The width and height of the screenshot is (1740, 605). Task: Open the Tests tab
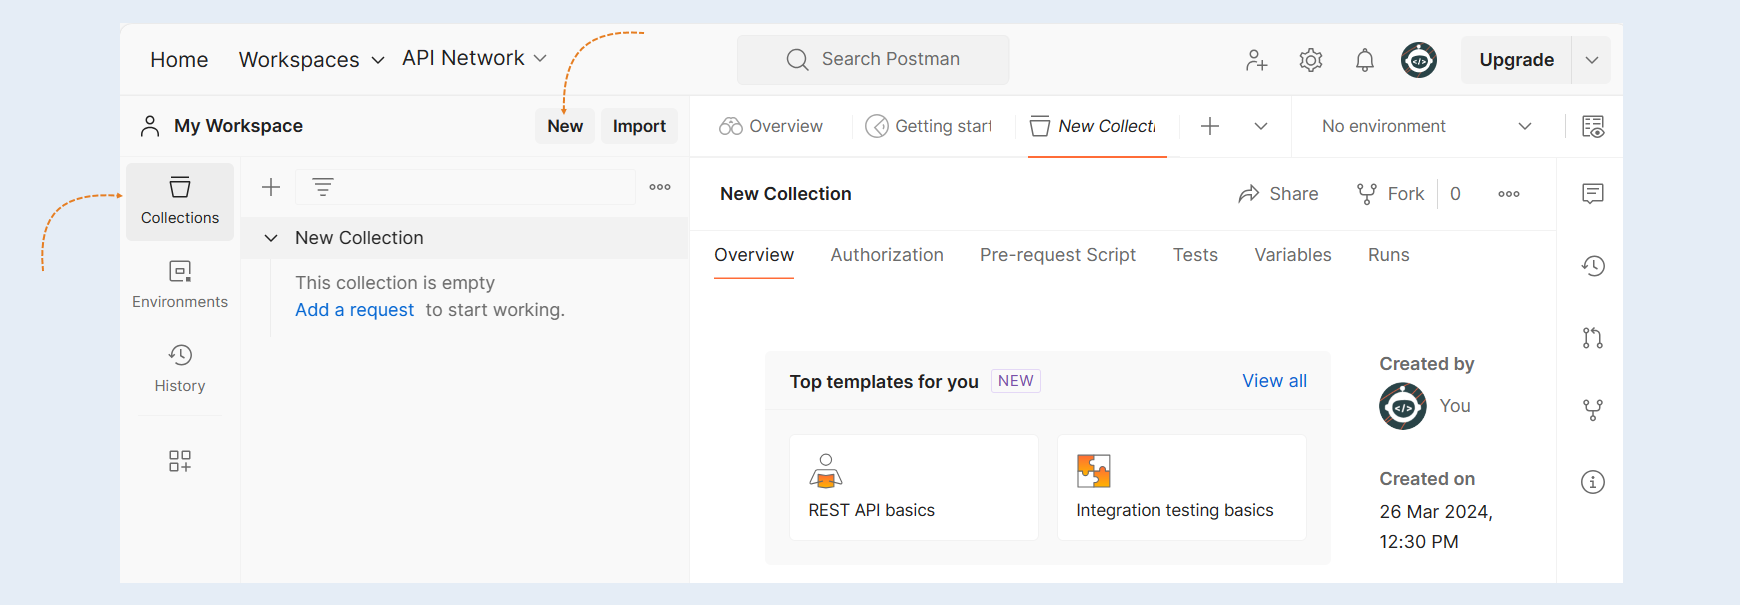pos(1195,255)
